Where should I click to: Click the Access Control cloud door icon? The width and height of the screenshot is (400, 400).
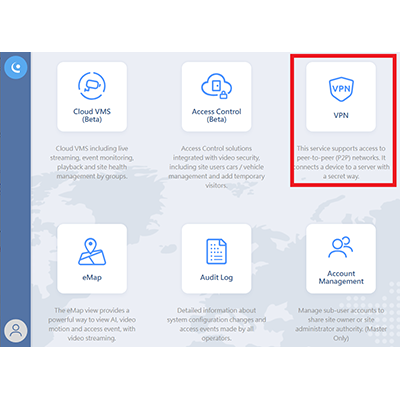click(x=217, y=86)
